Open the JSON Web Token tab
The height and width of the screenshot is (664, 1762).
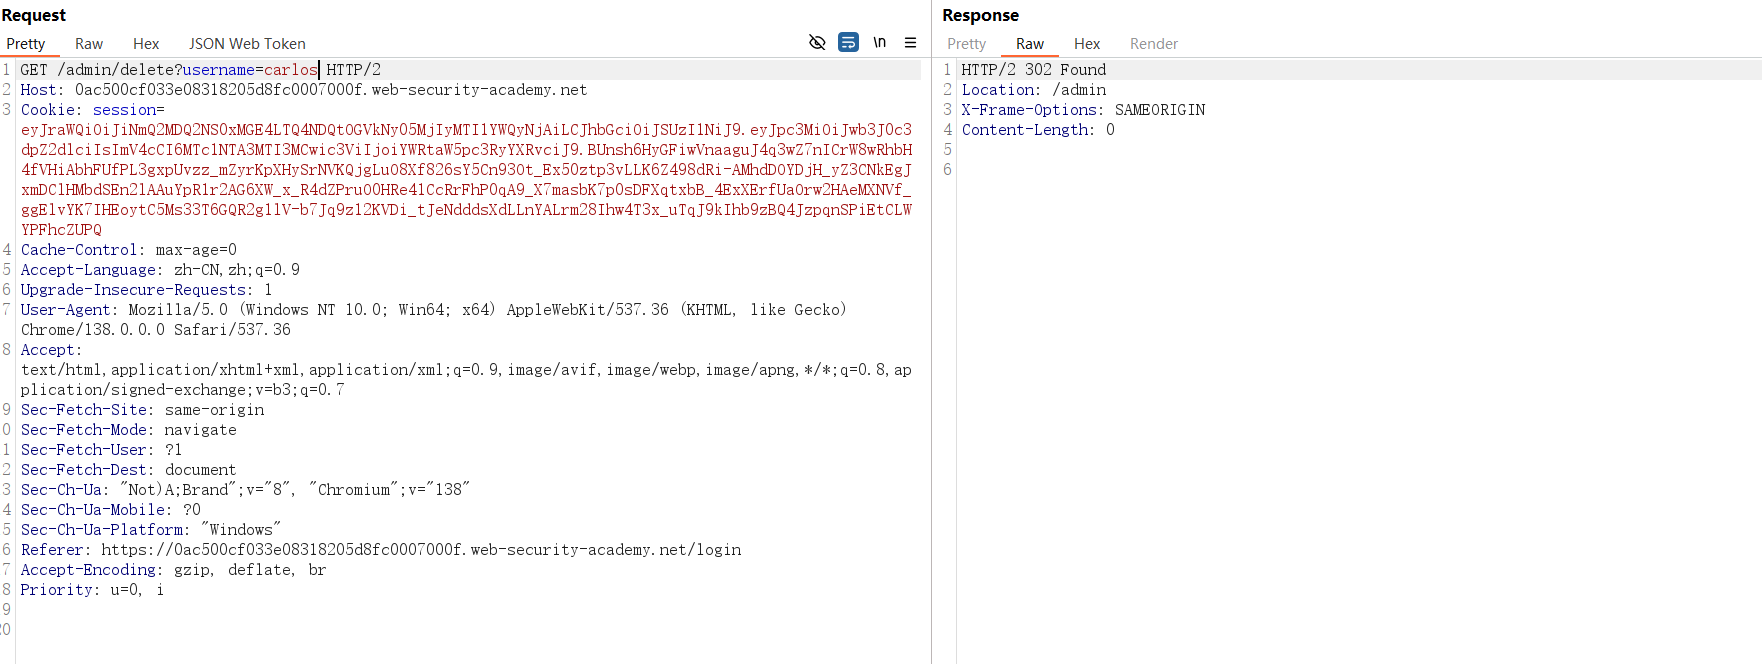click(x=247, y=44)
